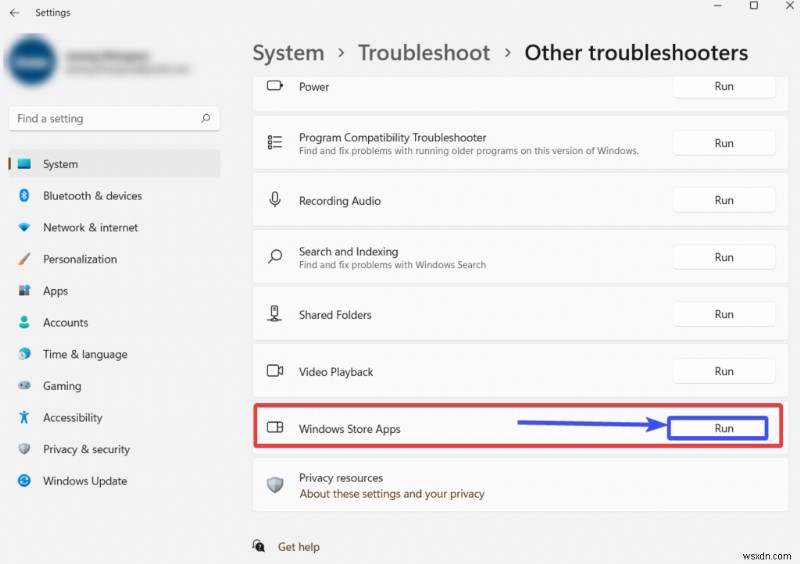Run the Recording Audio troubleshooter
Viewport: 800px width, 564px height.
point(724,200)
